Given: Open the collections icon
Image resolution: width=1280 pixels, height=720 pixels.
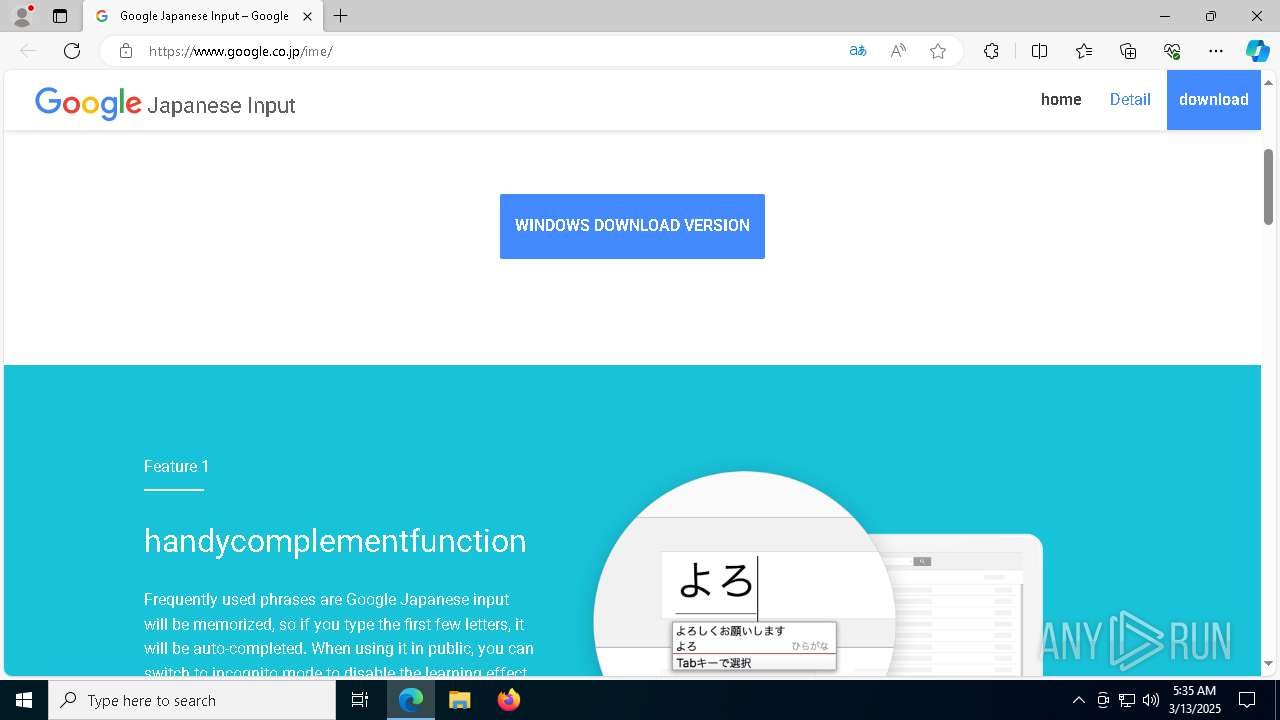Looking at the screenshot, I should tap(1128, 51).
